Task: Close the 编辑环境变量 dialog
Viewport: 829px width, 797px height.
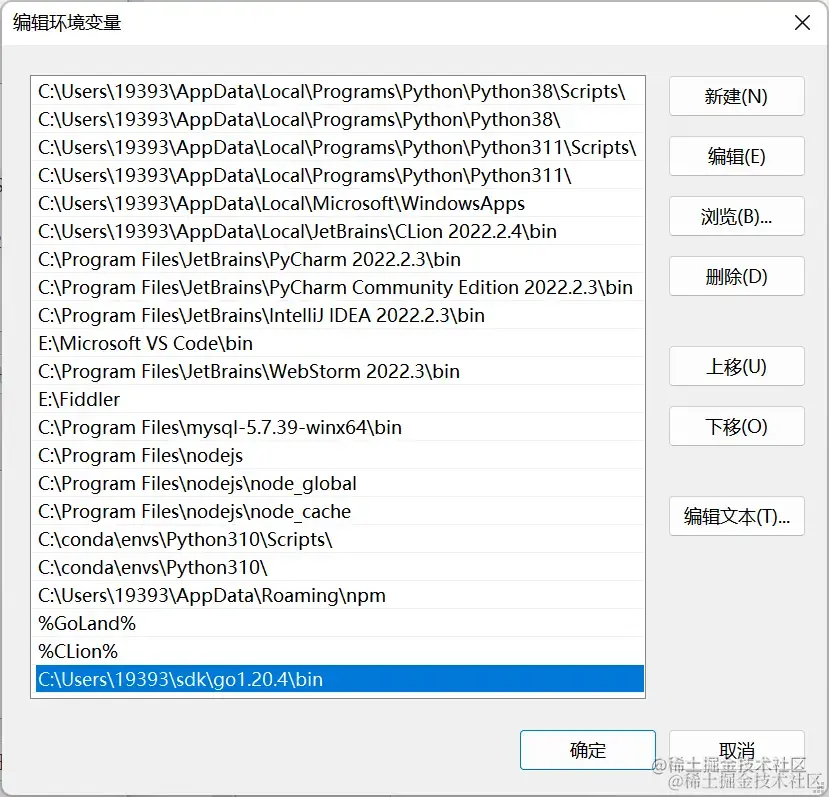Action: click(x=802, y=23)
